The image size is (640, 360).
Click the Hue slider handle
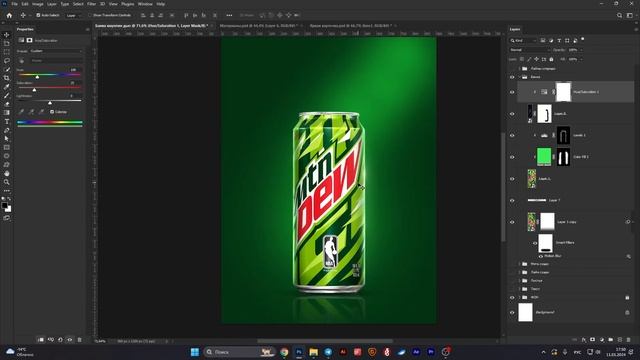click(x=37, y=77)
